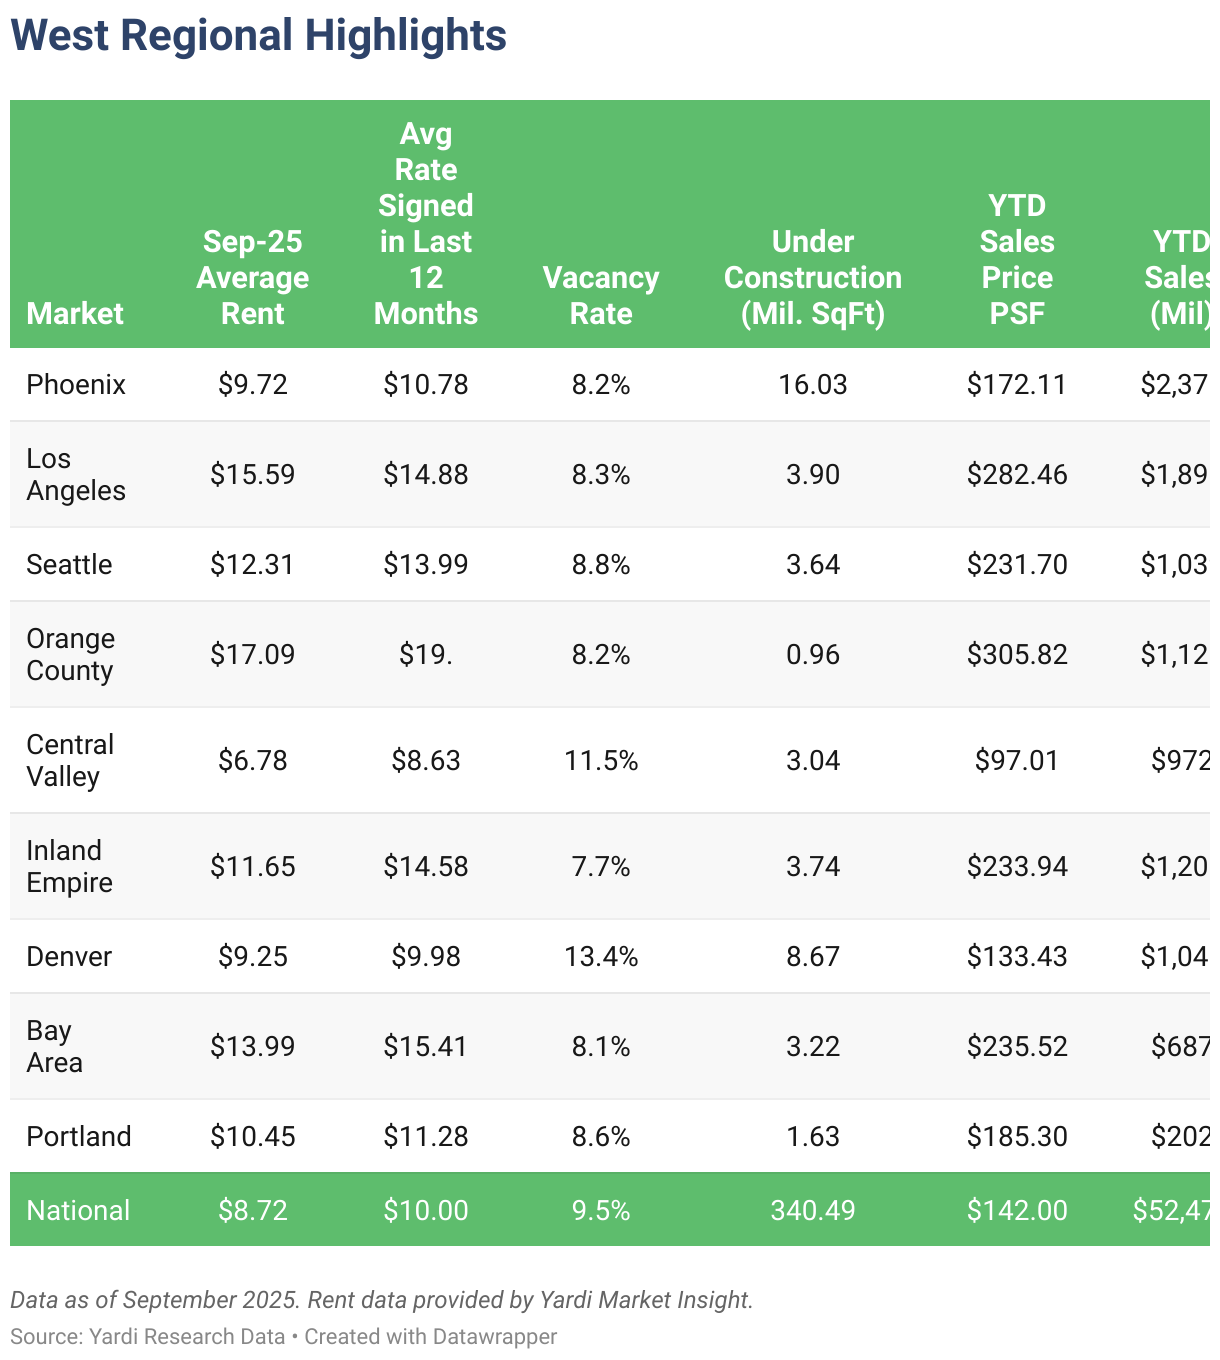Viewport: 1220px width, 1360px height.
Task: Select Bay Area sales price $235.52
Action: click(x=1017, y=1046)
